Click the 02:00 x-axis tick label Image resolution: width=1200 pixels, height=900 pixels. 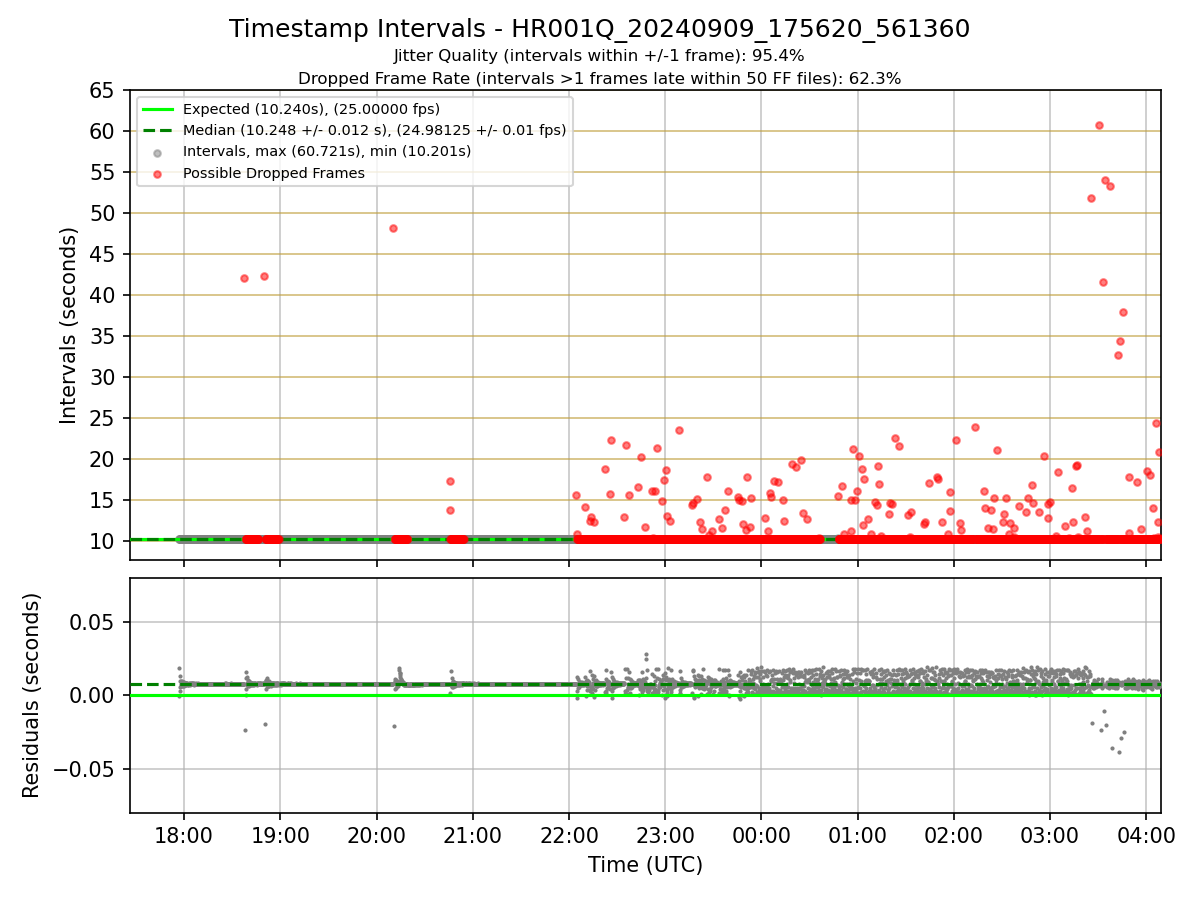(x=954, y=834)
